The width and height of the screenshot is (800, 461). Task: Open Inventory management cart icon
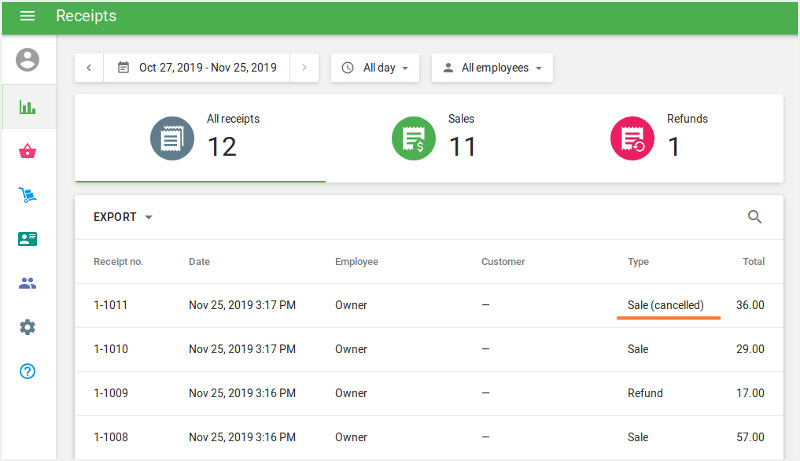click(28, 195)
